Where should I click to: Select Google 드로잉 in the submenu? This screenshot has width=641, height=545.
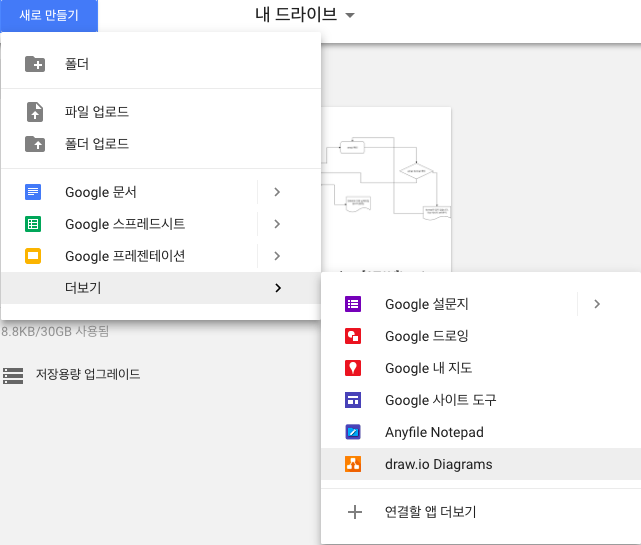(x=481, y=336)
